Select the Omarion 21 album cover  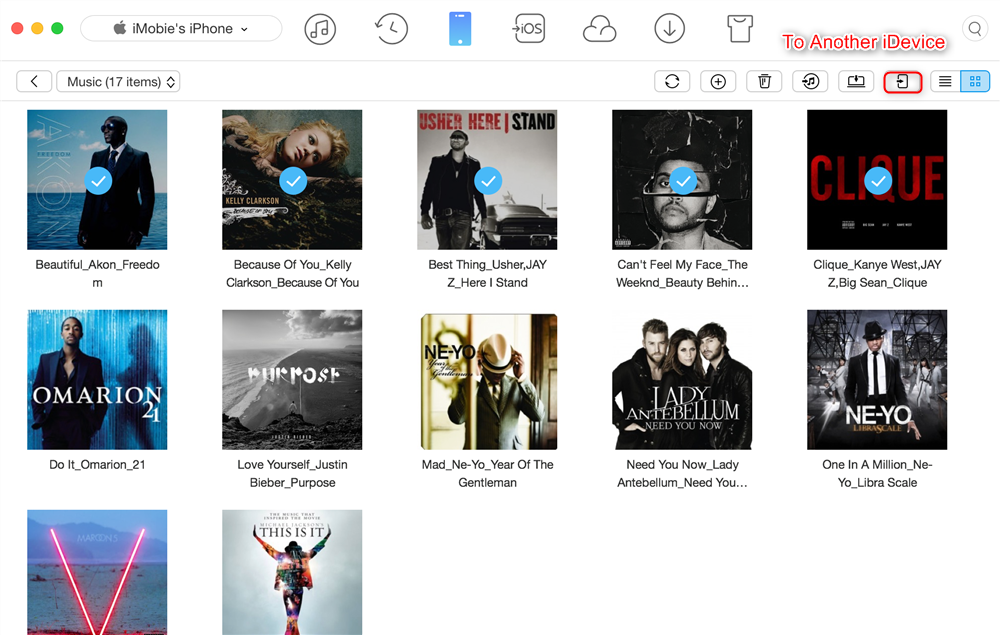(x=97, y=380)
